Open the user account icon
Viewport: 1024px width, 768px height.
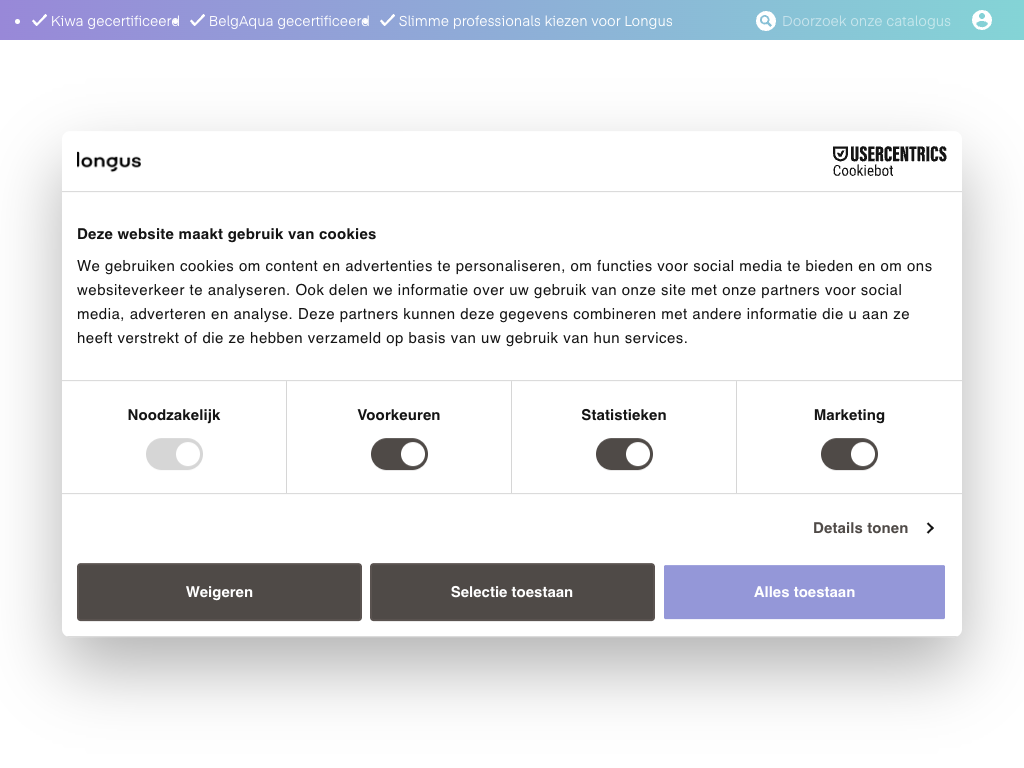pos(982,20)
